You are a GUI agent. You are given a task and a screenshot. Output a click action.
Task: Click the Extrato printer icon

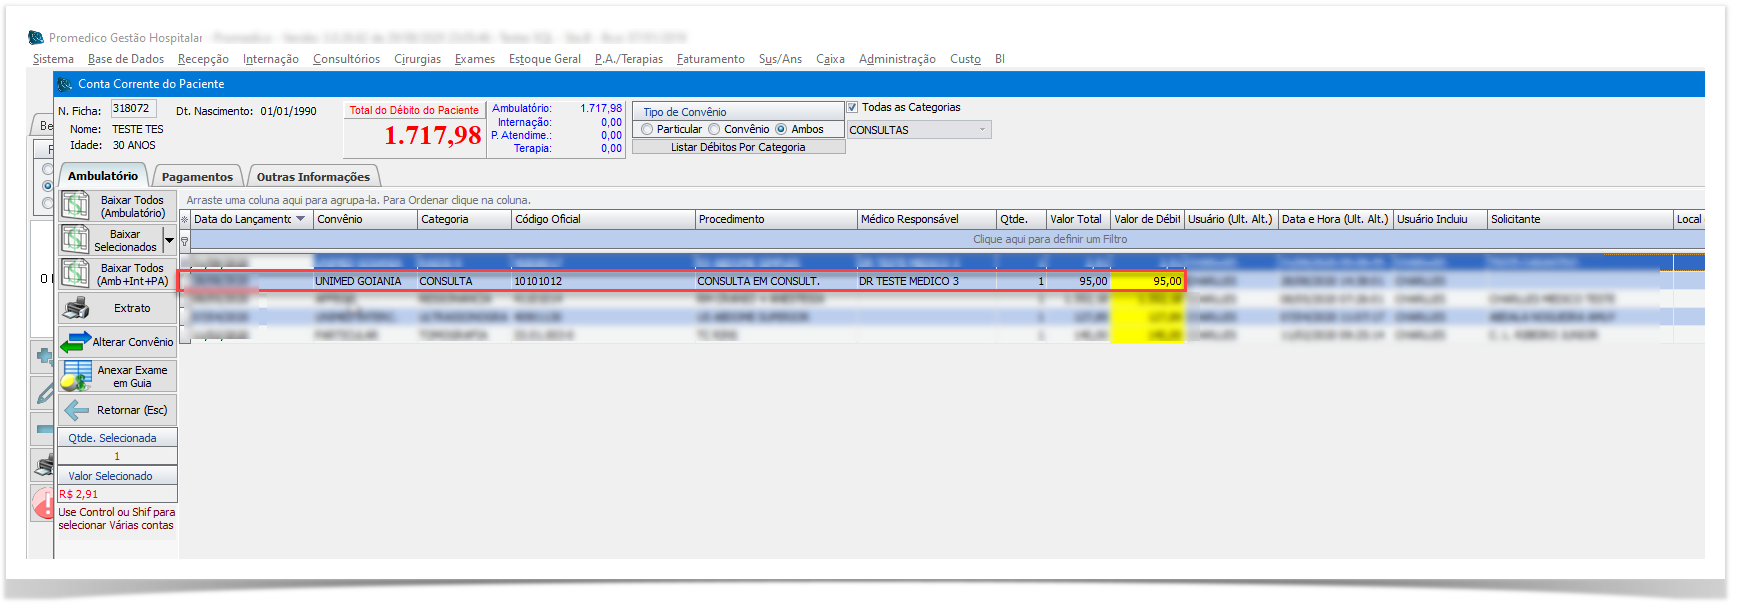click(x=76, y=308)
